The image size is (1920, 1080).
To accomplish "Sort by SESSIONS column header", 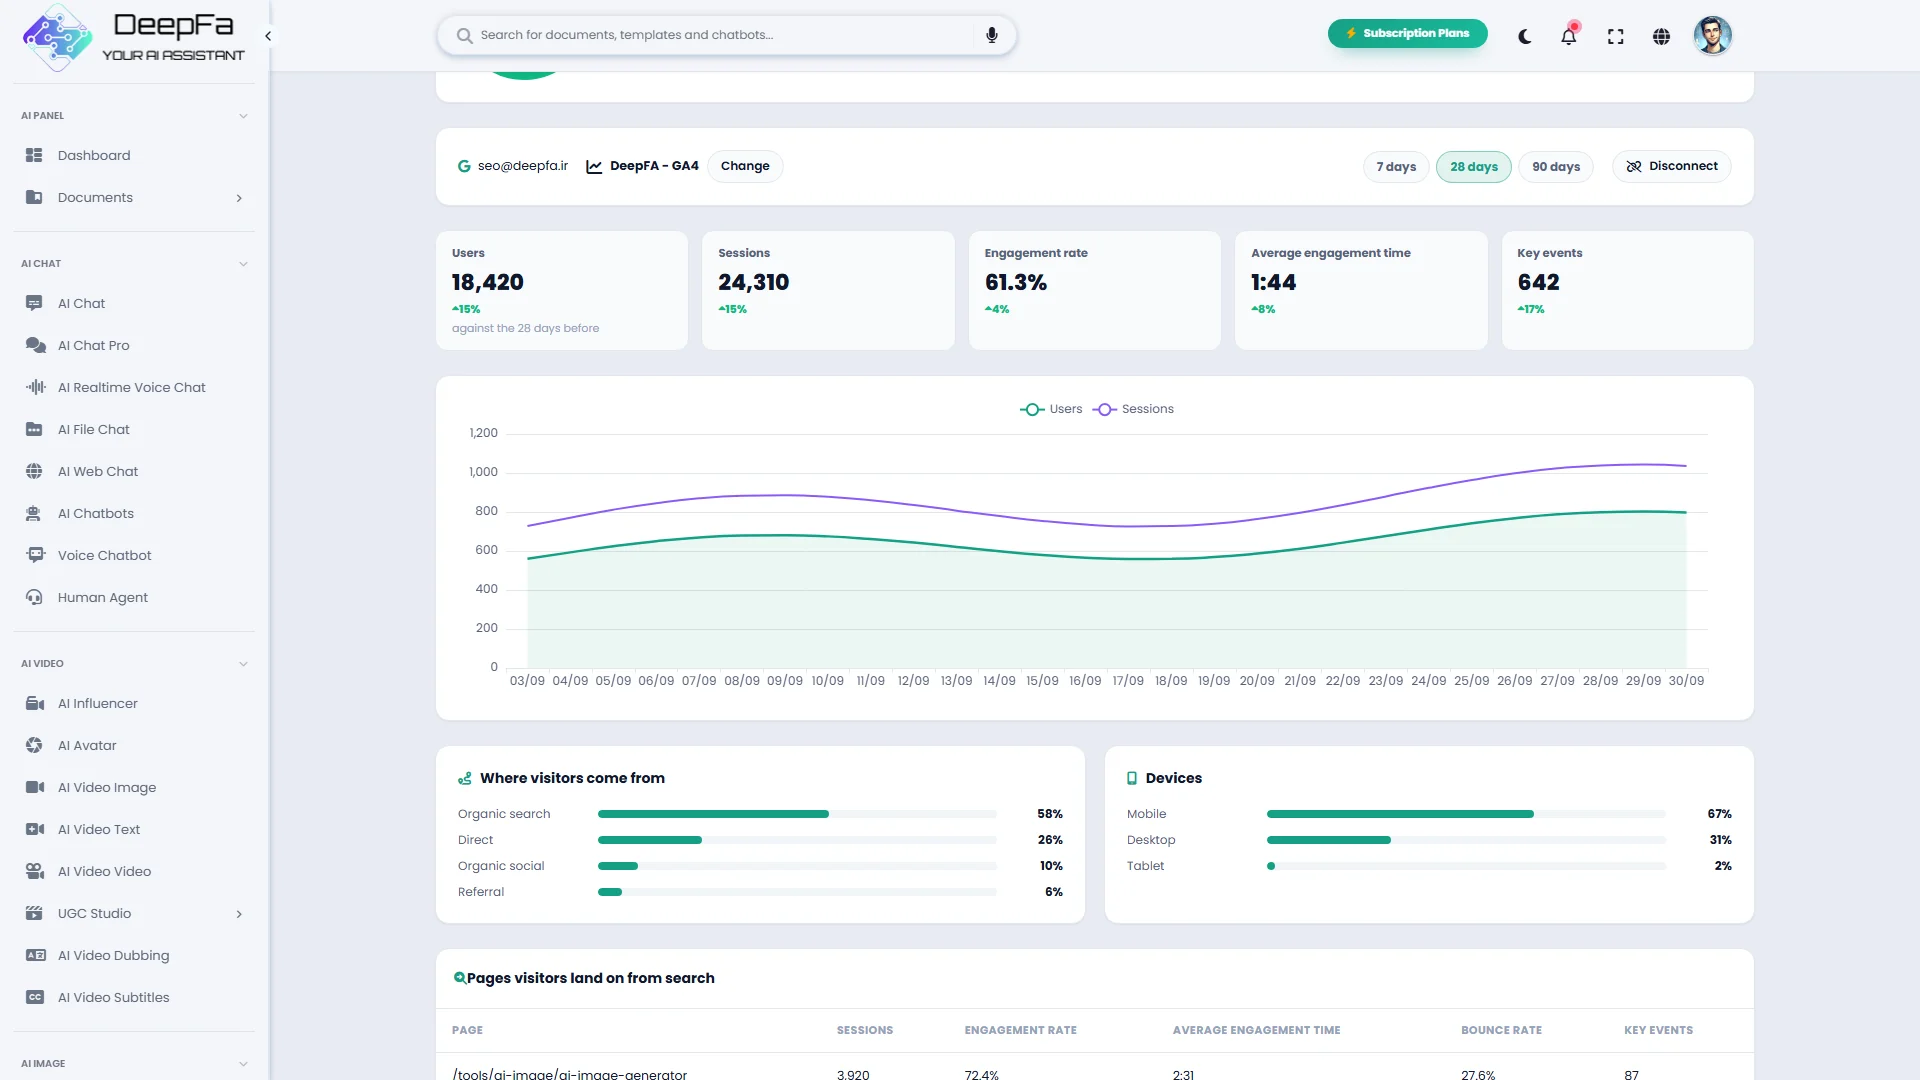I will coord(865,1030).
